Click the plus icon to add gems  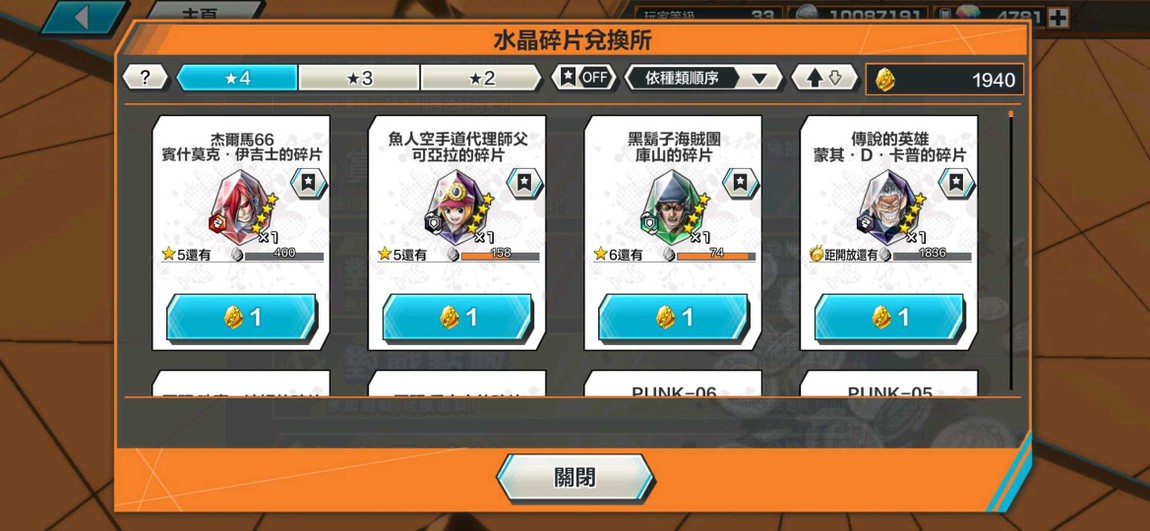(x=1058, y=17)
